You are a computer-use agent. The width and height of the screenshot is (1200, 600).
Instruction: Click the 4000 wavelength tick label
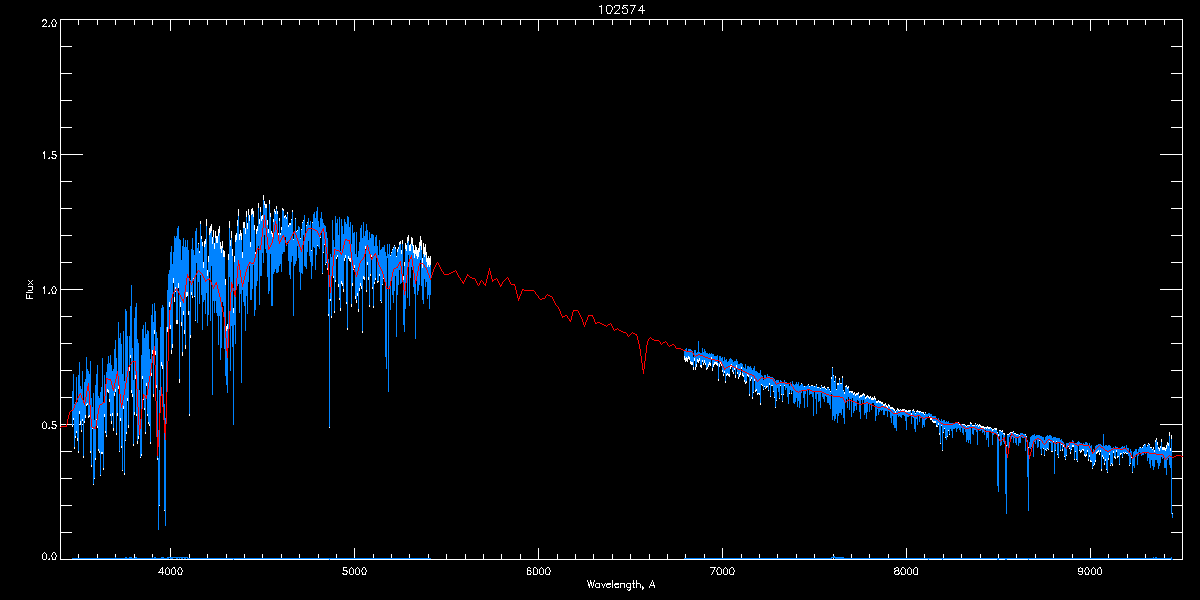point(171,572)
